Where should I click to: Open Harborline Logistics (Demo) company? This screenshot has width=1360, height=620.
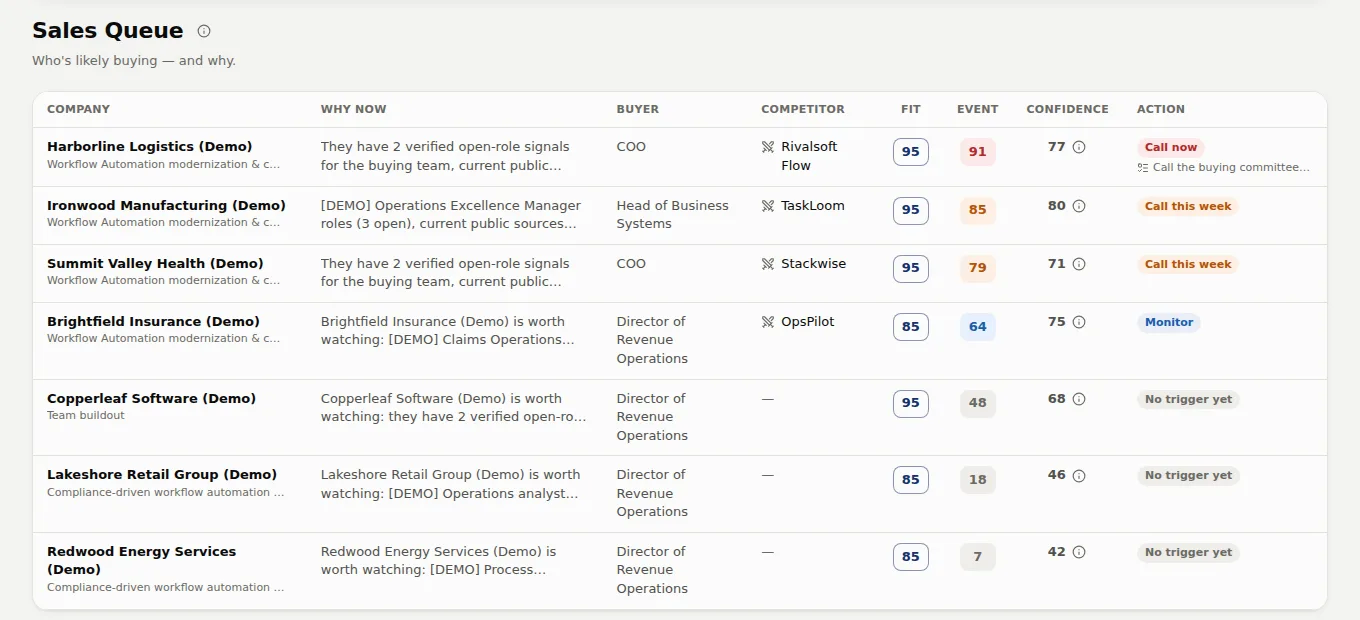tap(150, 147)
